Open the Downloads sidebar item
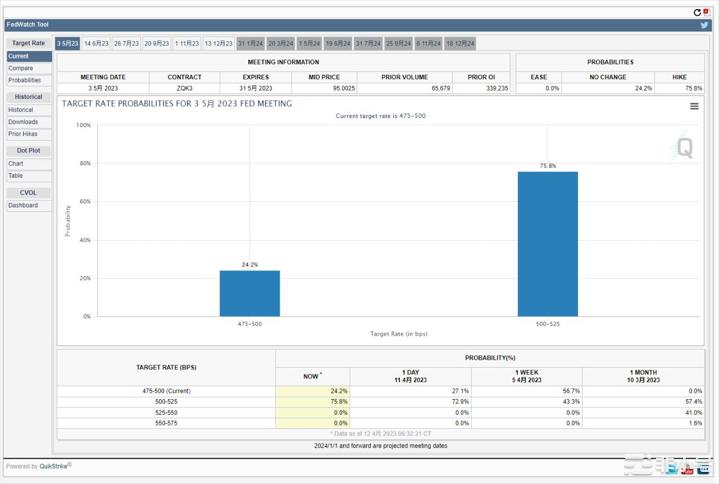The image size is (719, 484). 23,122
